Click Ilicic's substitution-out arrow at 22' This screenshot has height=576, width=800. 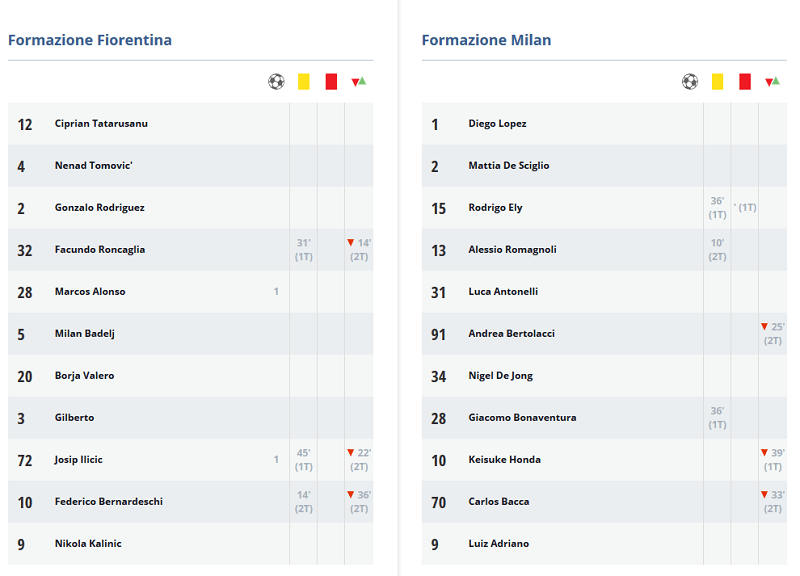[x=351, y=453]
